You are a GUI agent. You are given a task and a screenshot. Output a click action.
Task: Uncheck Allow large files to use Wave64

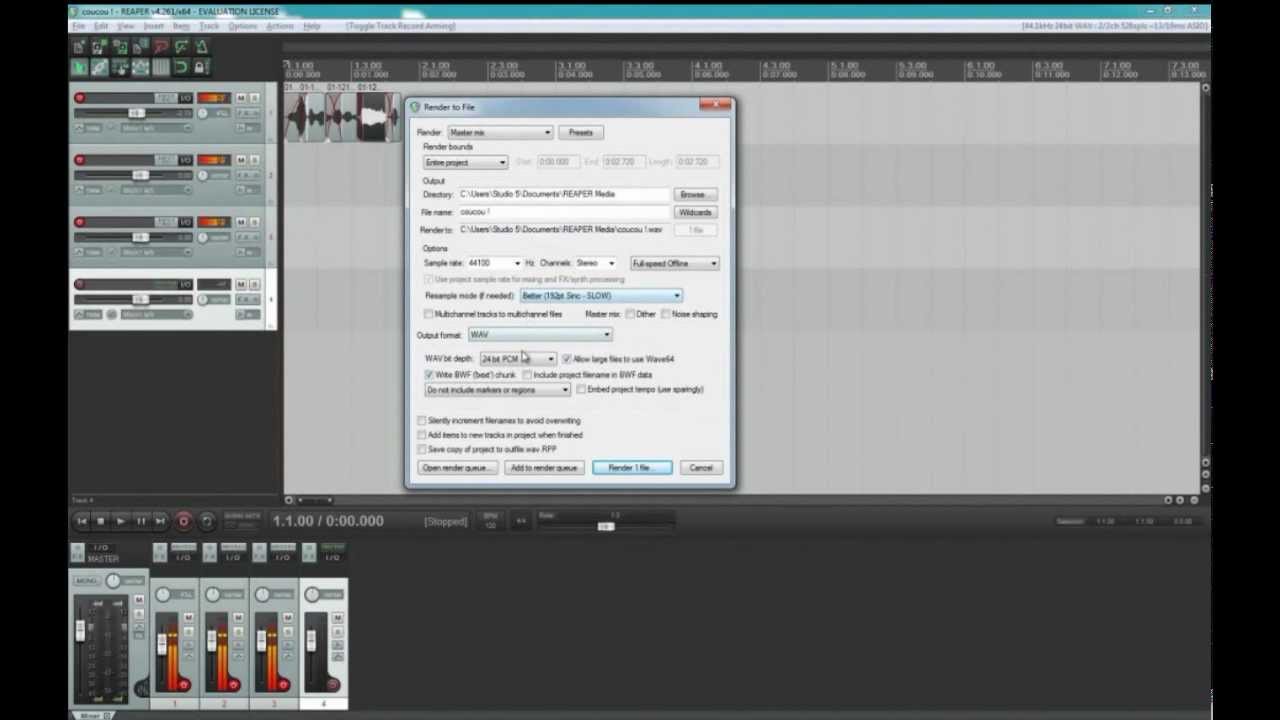(x=566, y=359)
